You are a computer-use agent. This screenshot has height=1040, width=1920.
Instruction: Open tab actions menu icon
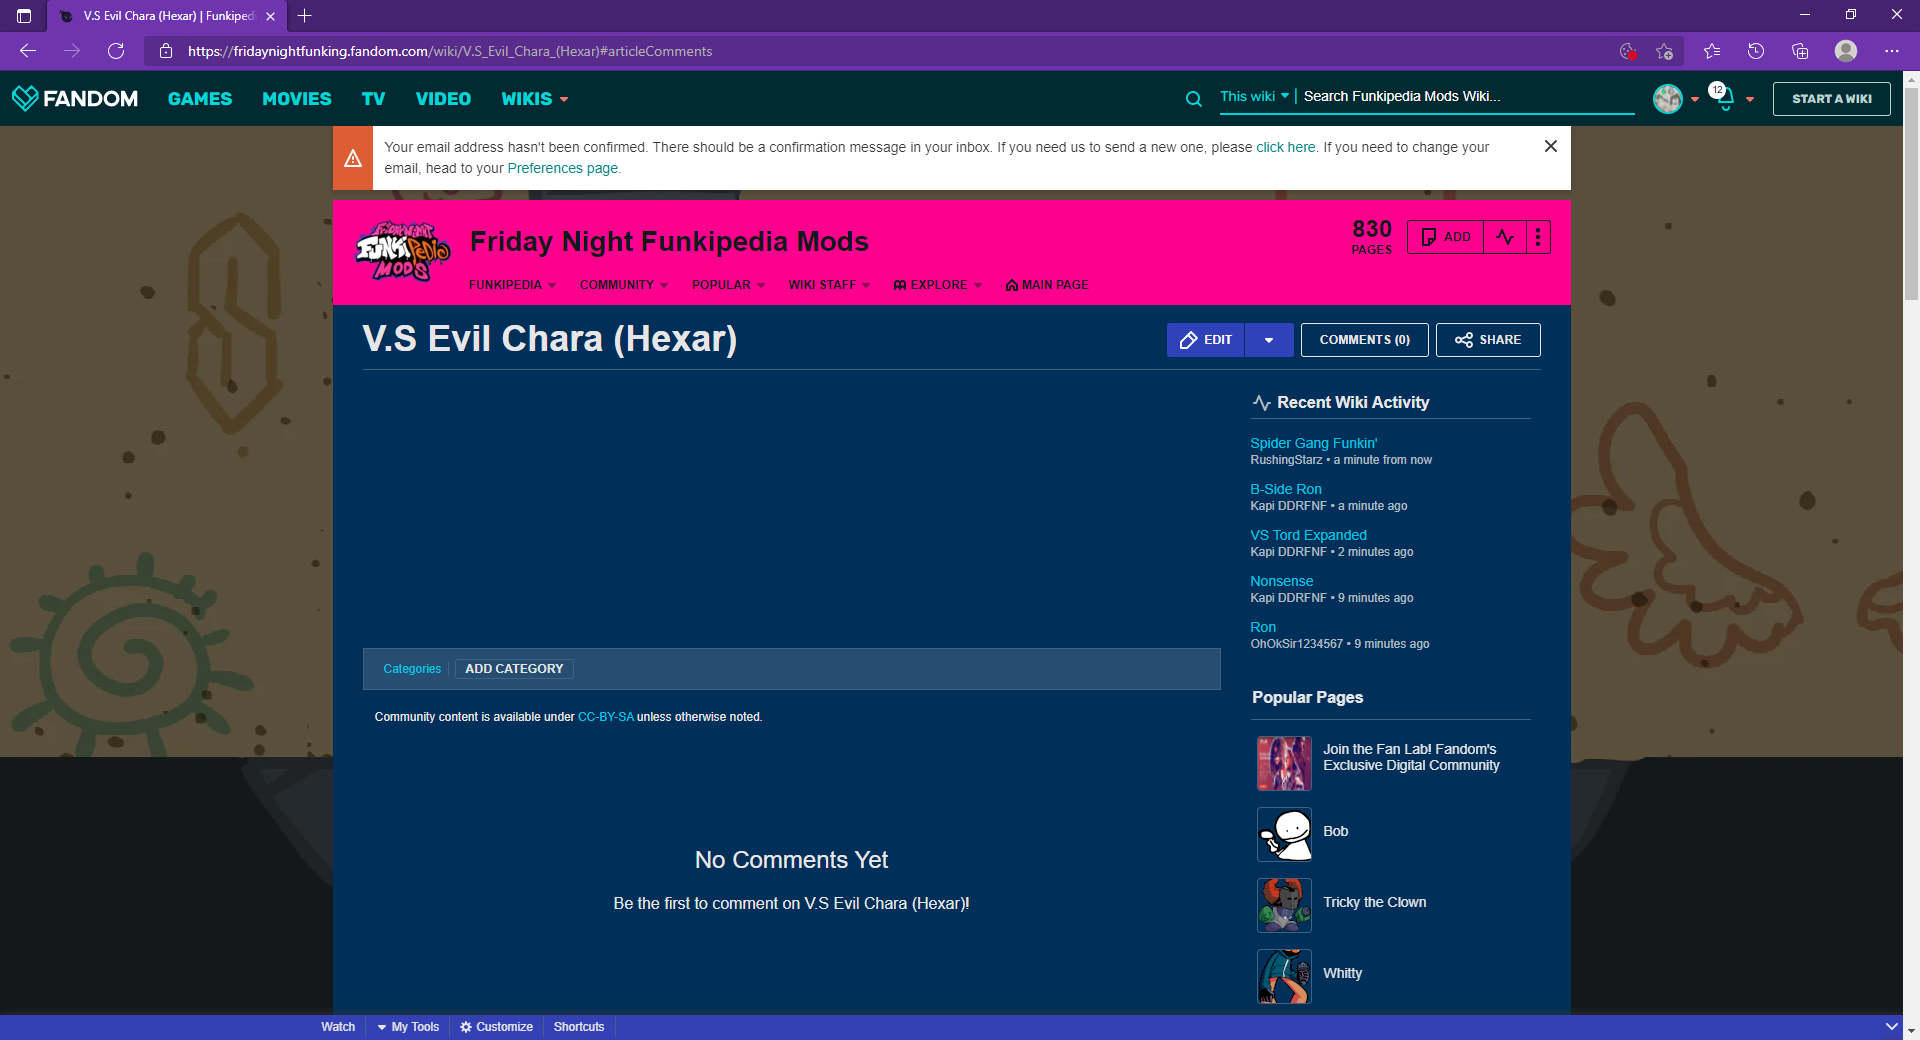[x=24, y=16]
